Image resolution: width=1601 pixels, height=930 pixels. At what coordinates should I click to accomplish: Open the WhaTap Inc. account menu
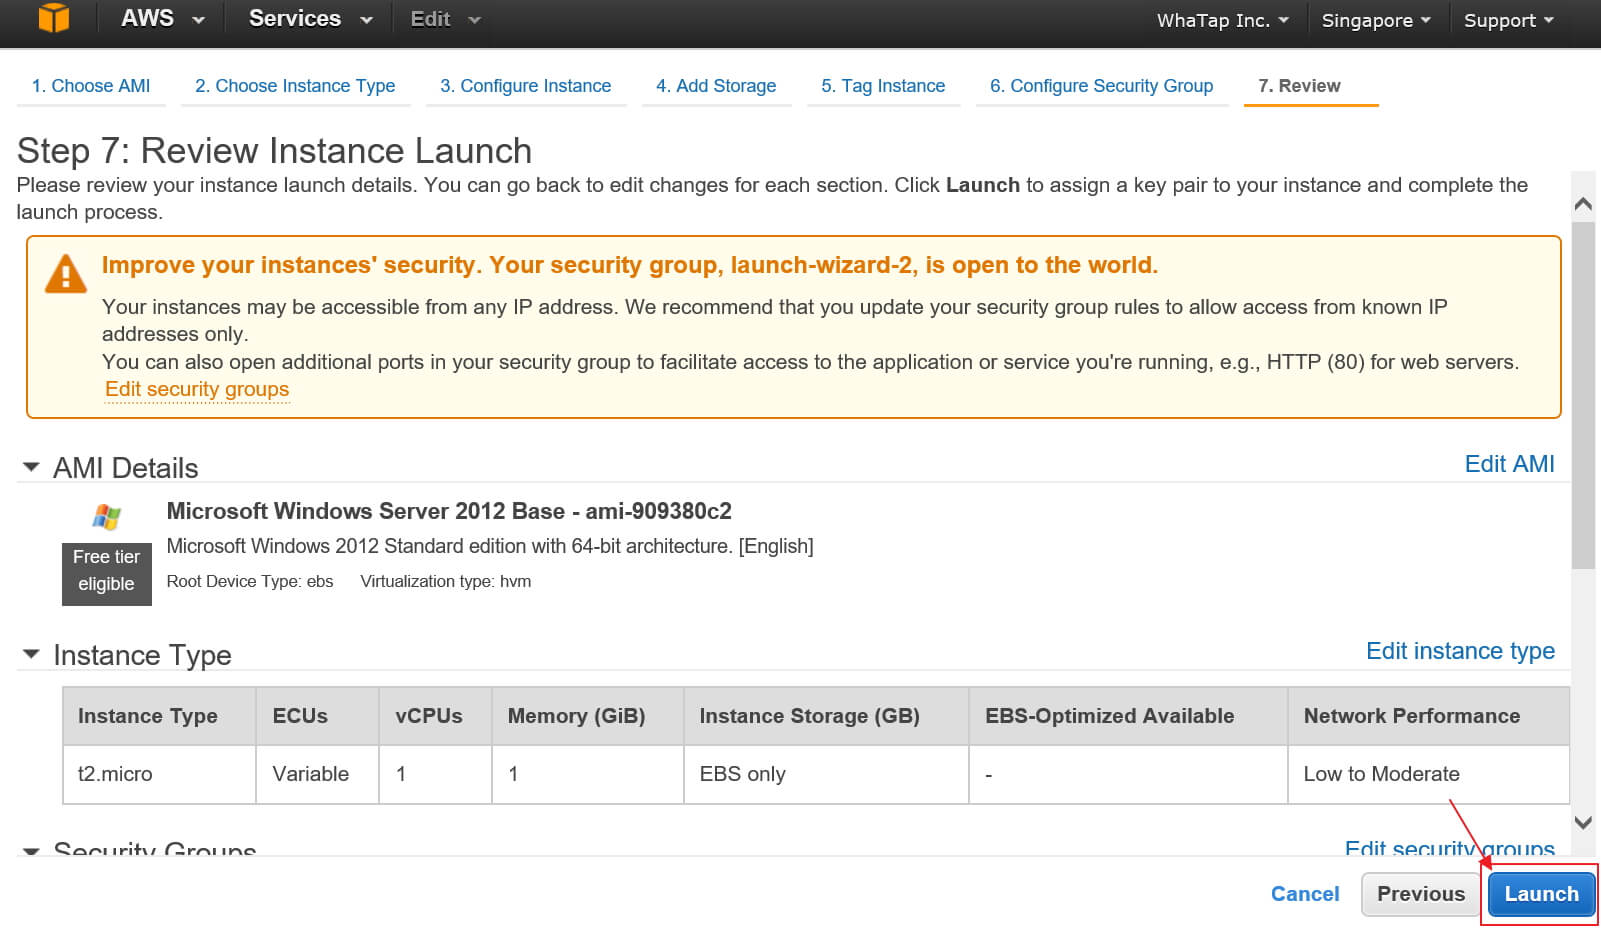point(1222,20)
